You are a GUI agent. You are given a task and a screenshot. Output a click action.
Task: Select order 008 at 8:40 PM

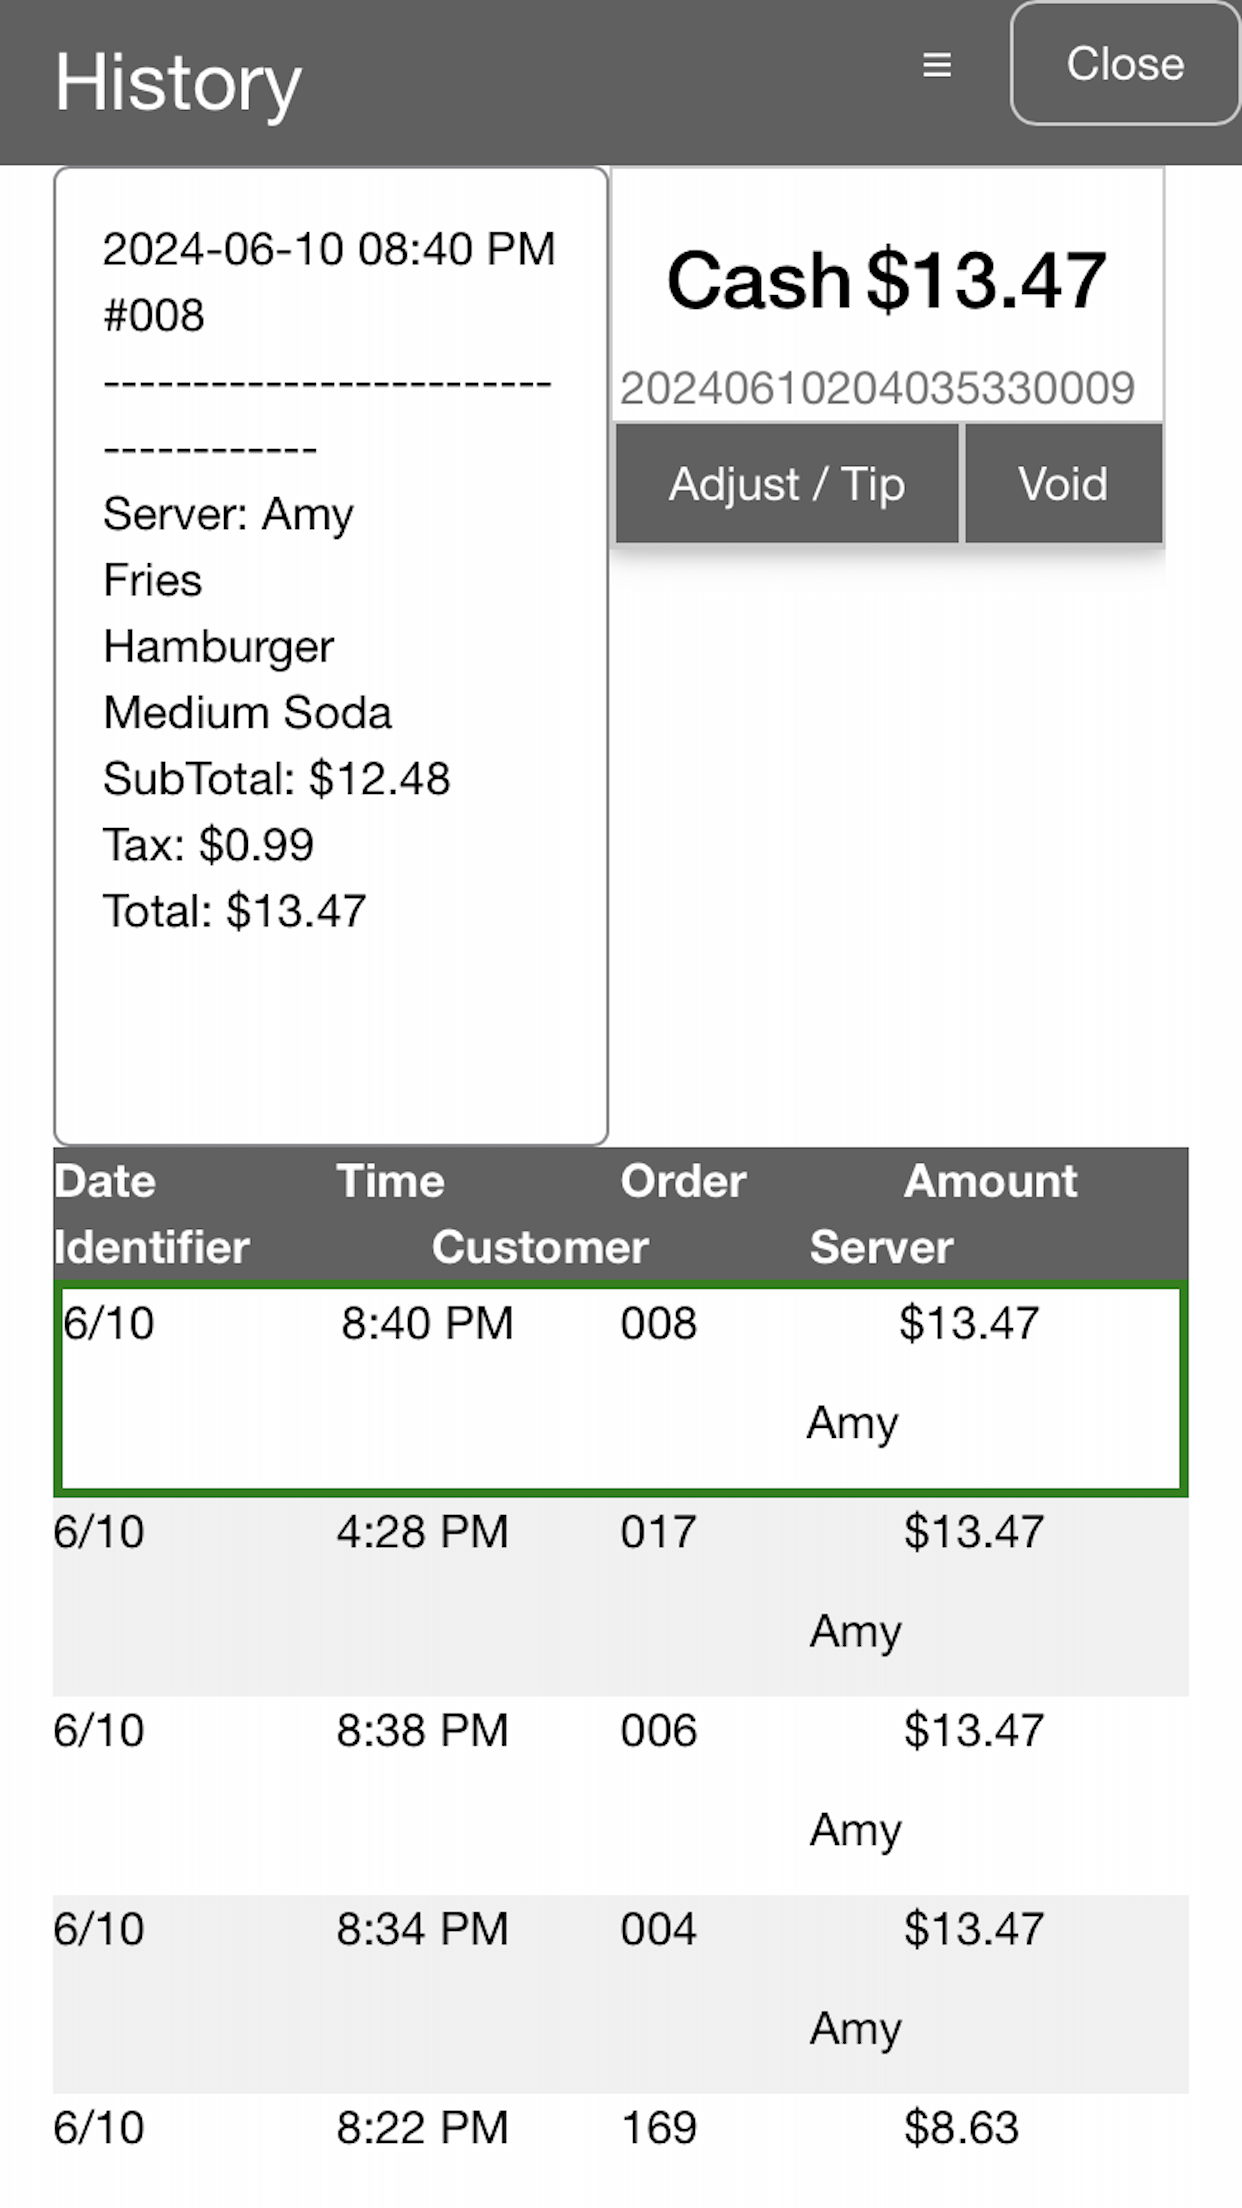point(621,1389)
